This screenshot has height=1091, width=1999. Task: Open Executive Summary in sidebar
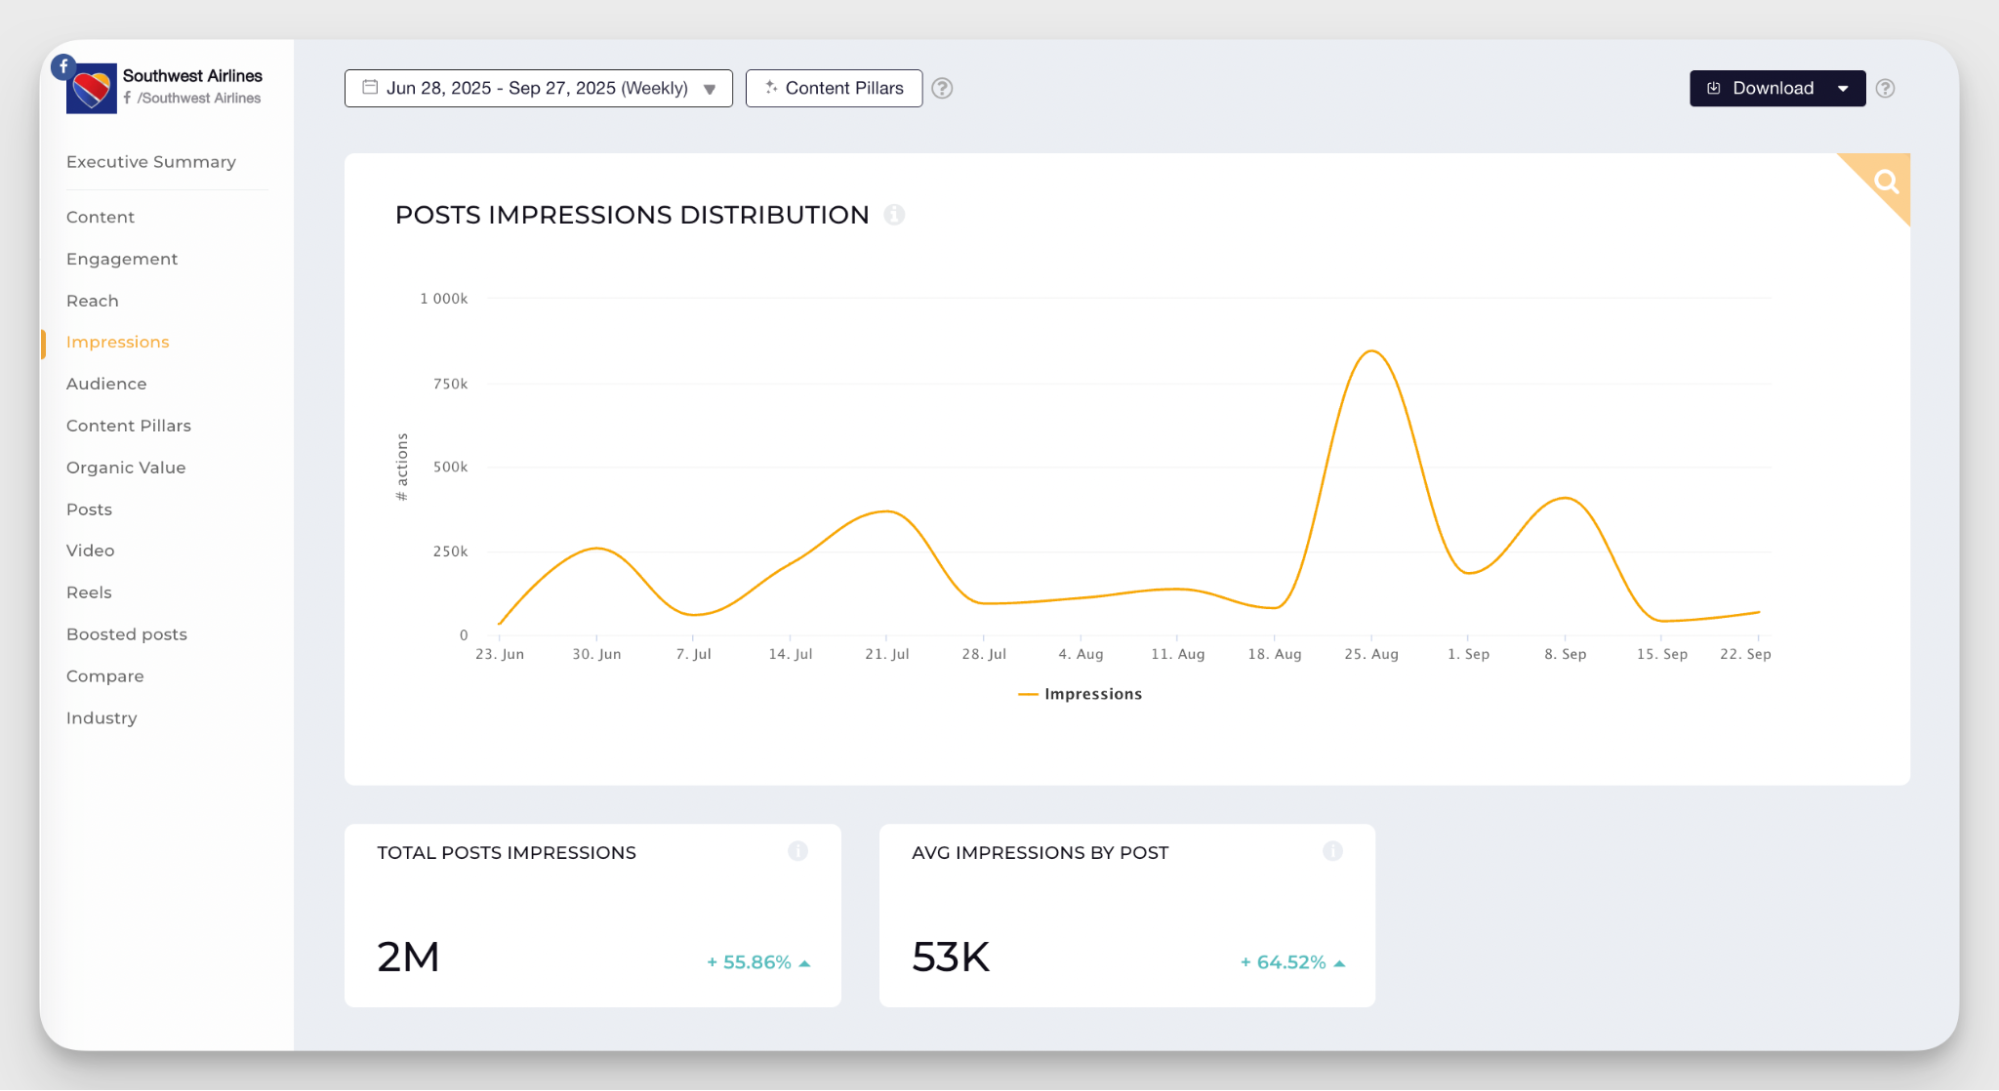[x=151, y=162]
